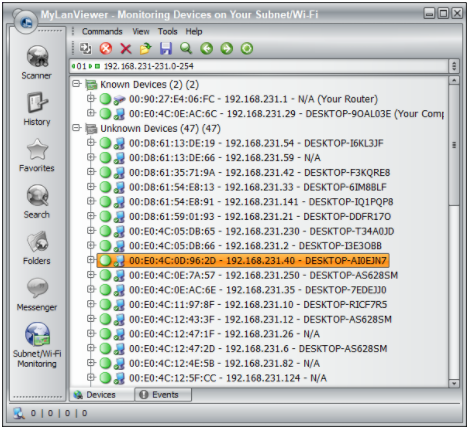This screenshot has height=427, width=470.
Task: Click the magnifying glass find icon in toolbar
Action: click(186, 49)
